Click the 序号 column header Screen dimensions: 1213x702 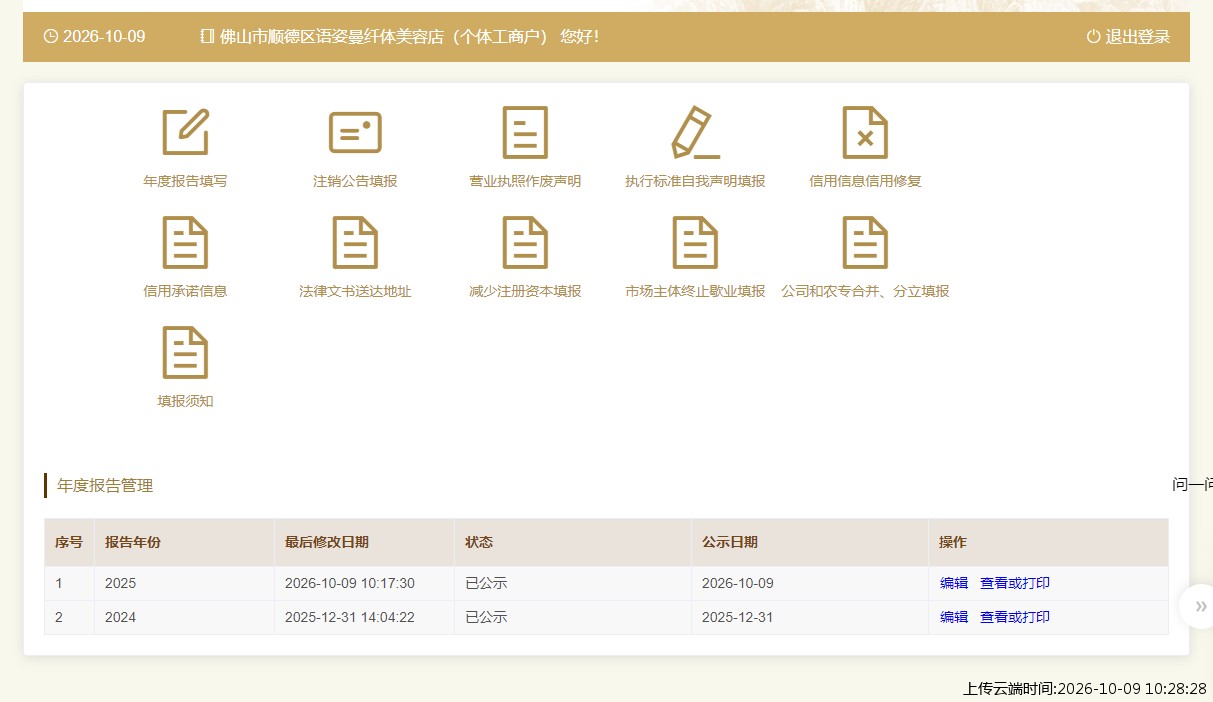[x=69, y=542]
